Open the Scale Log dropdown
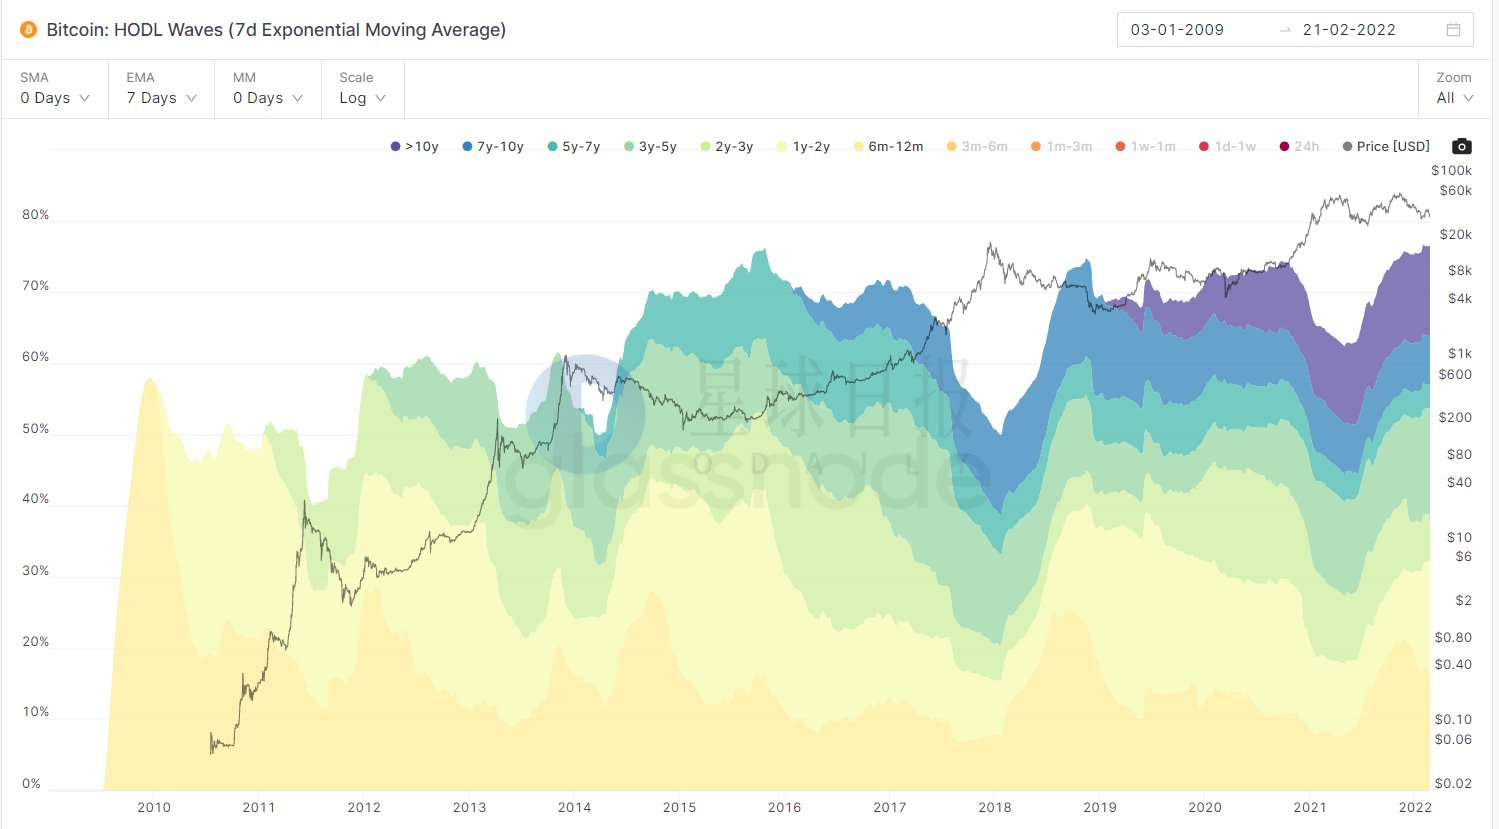This screenshot has width=1499, height=829. point(362,89)
